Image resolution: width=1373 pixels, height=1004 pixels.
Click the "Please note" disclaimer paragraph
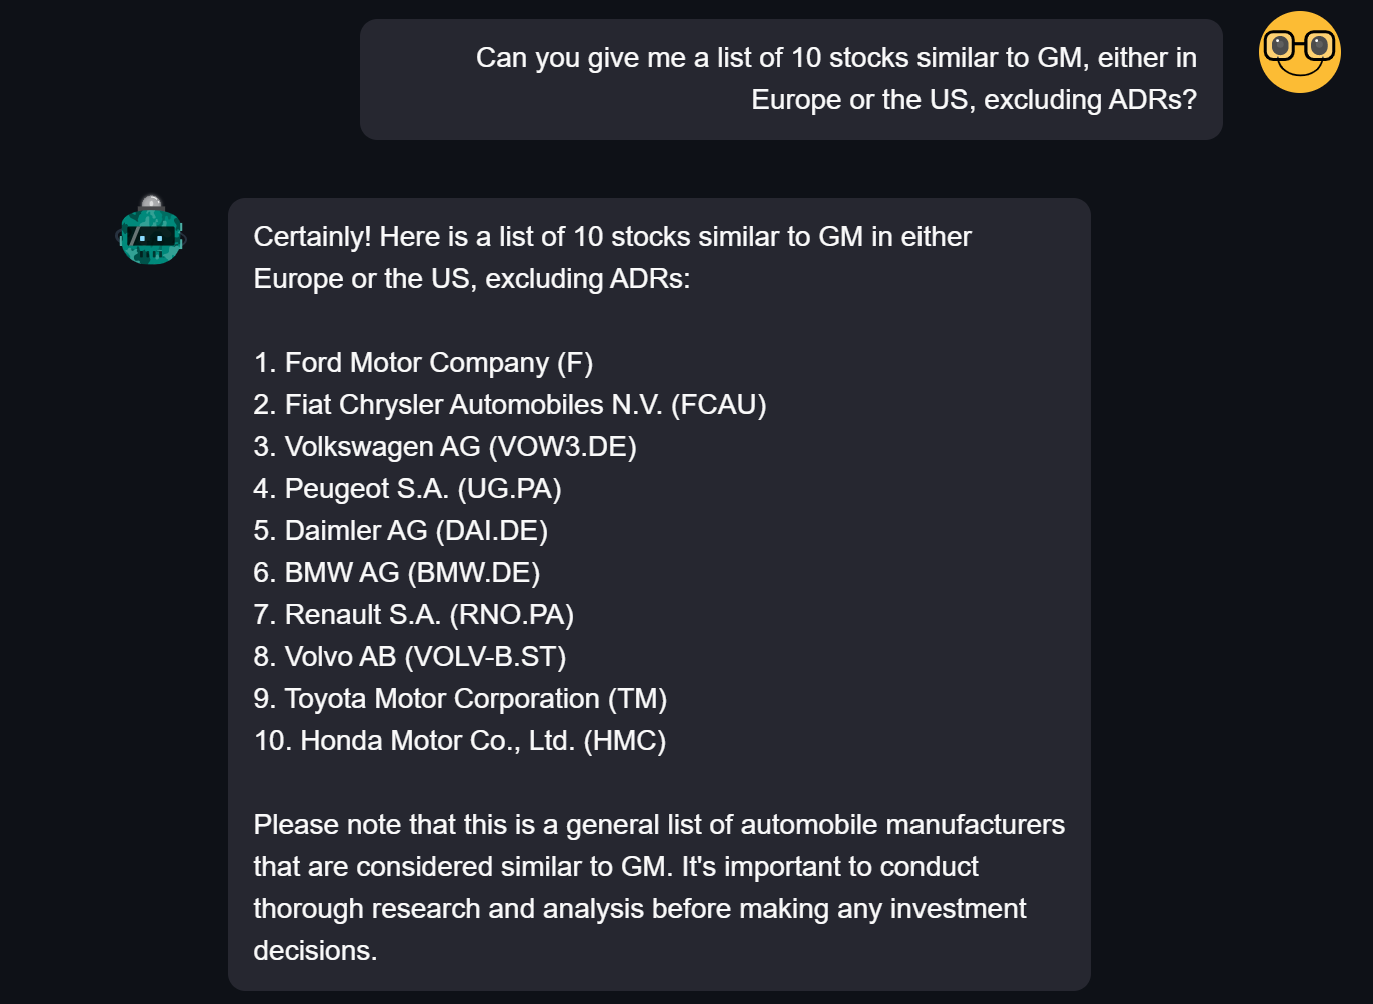click(x=658, y=867)
